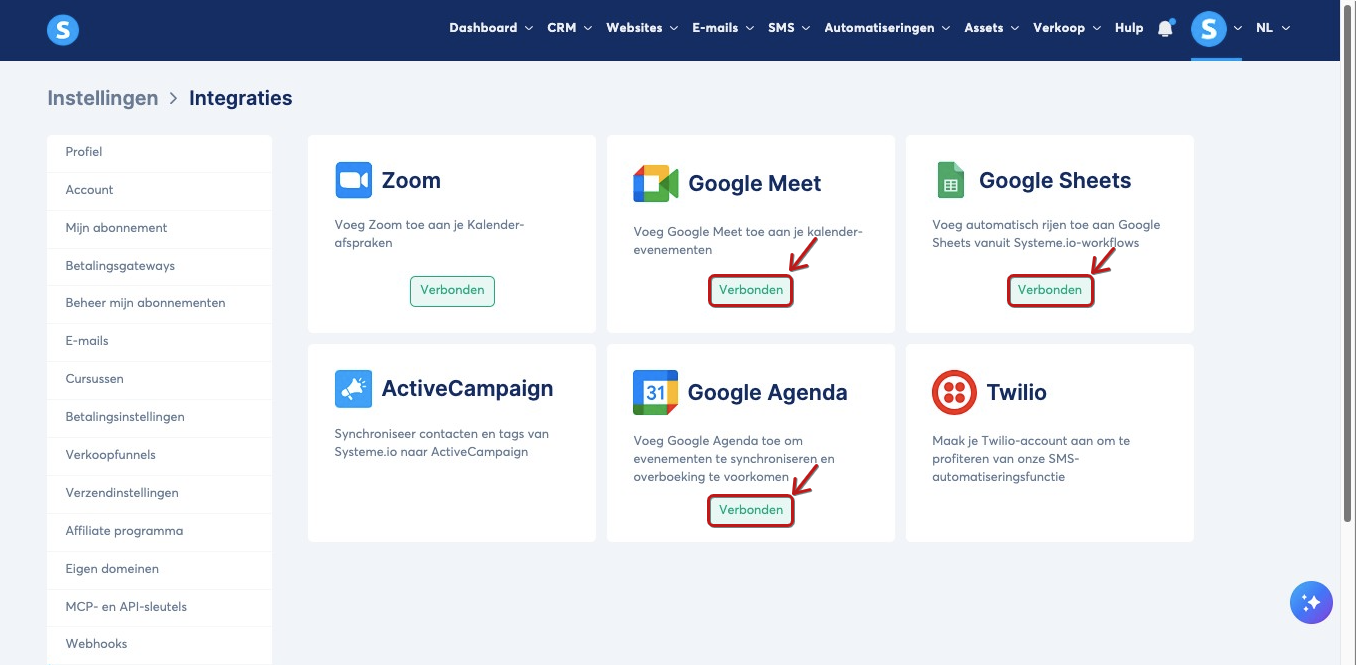Expand the Verkoop dropdown menu

tap(1066, 28)
